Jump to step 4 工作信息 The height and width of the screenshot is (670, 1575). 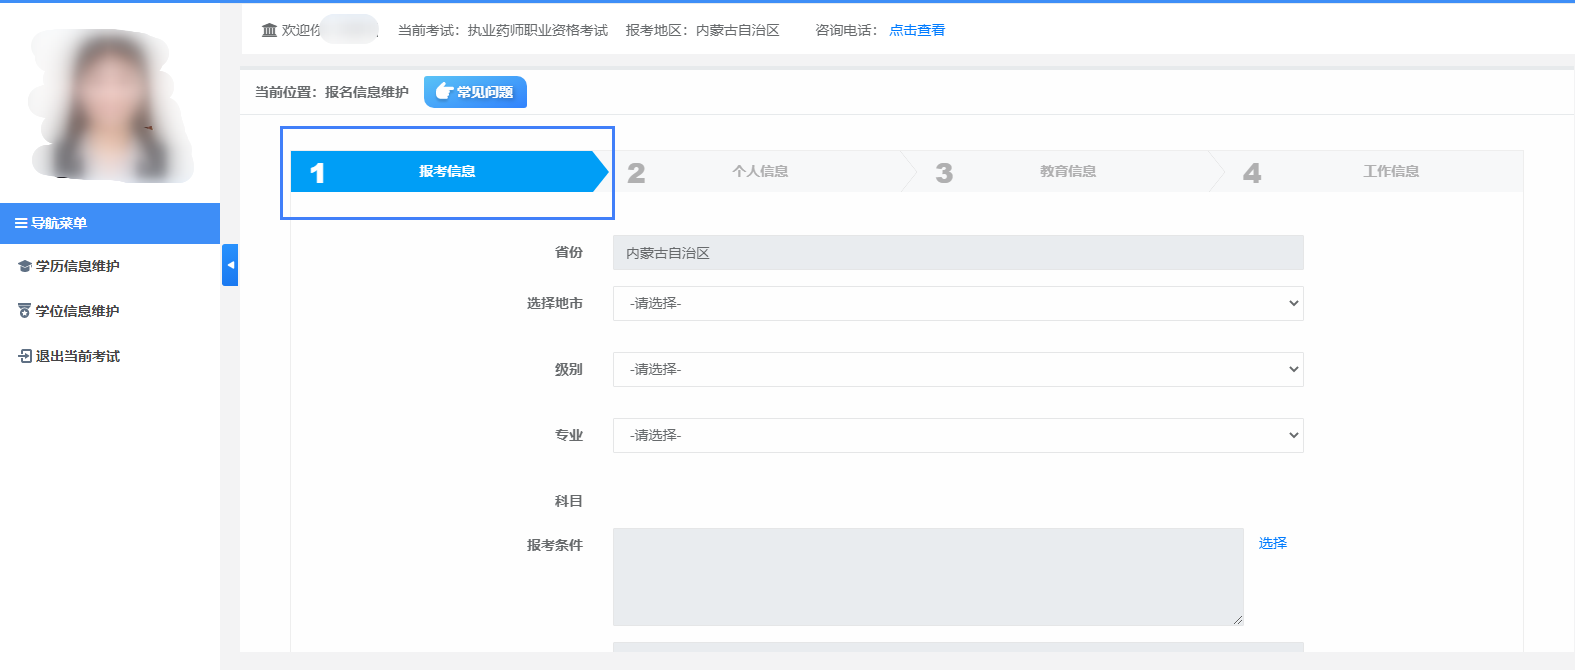coord(1390,172)
